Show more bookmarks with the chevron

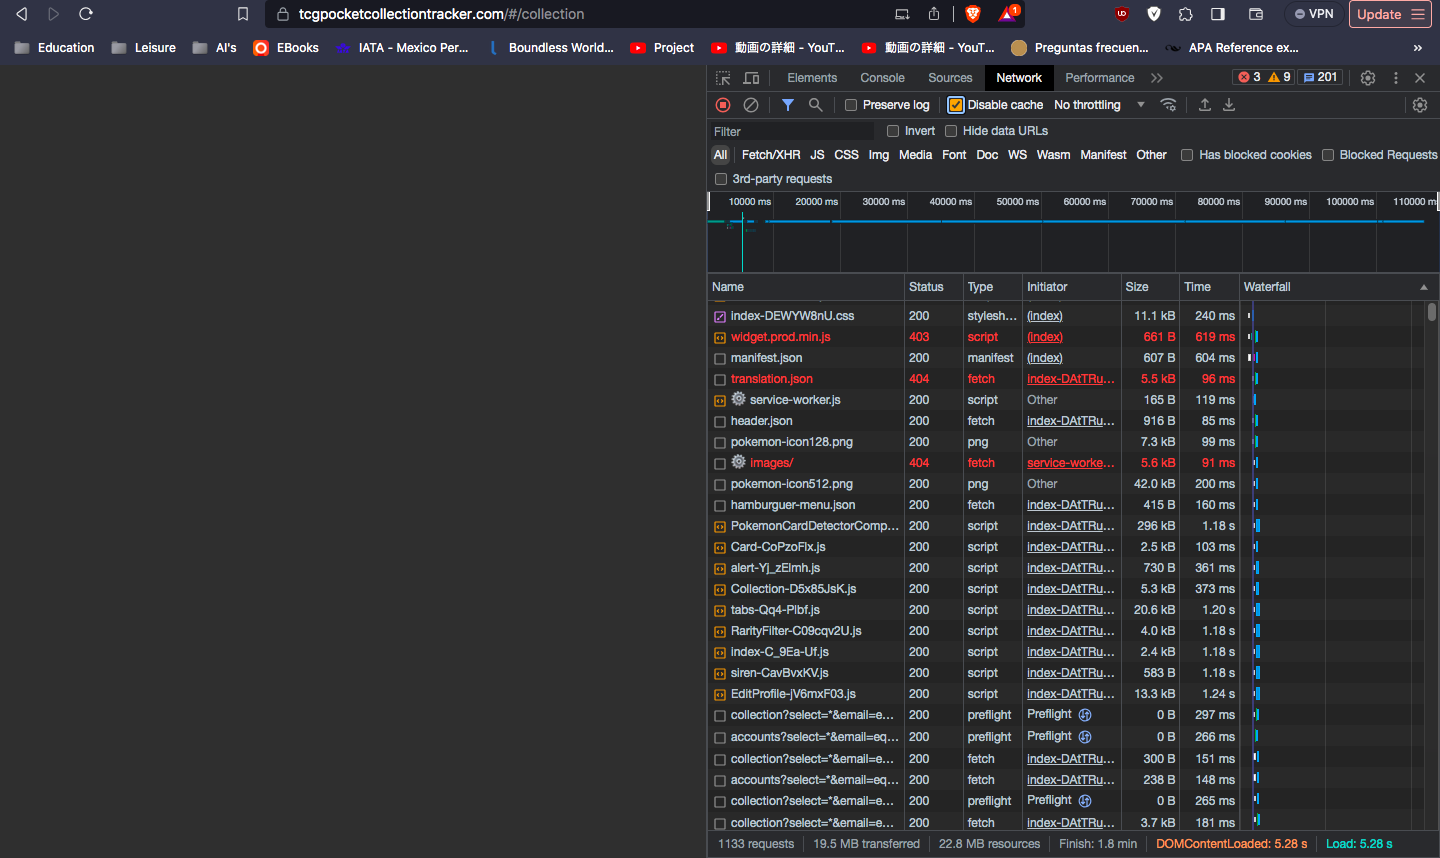click(1417, 48)
